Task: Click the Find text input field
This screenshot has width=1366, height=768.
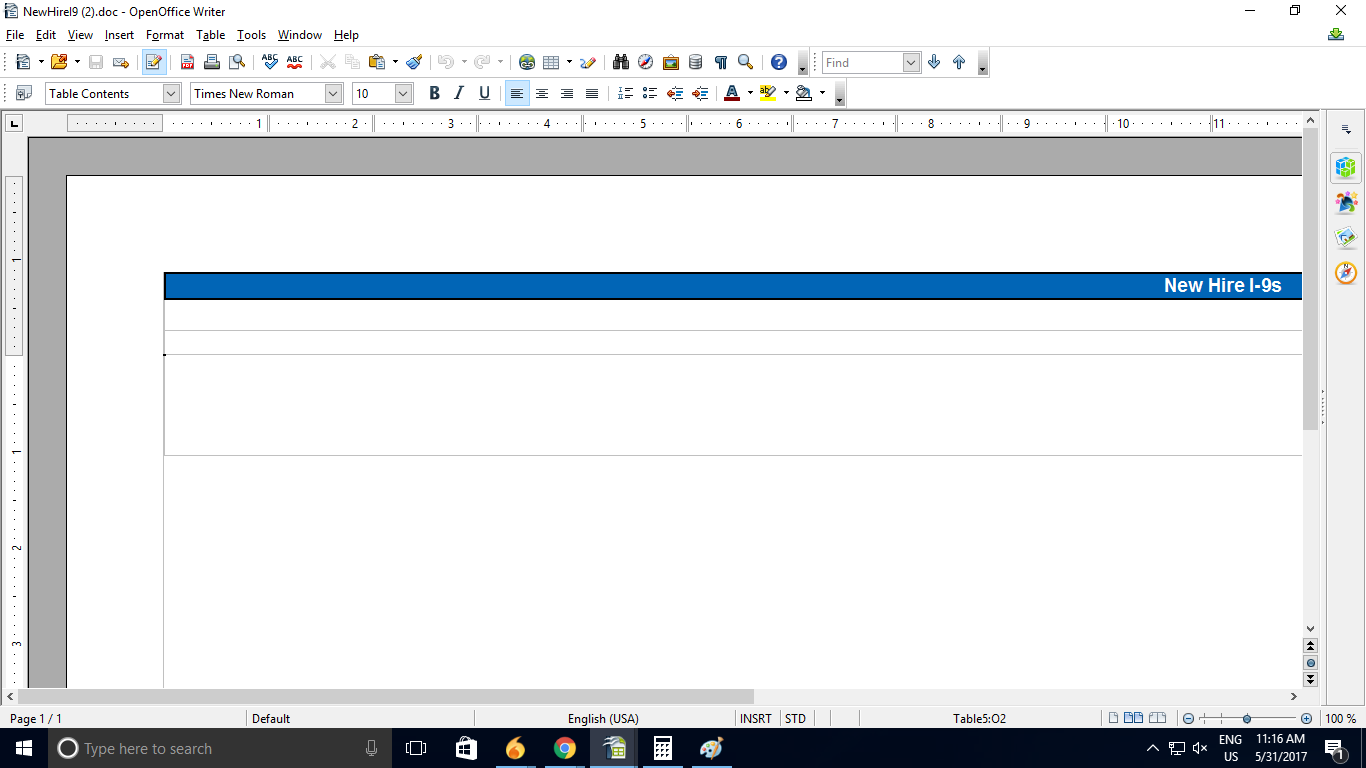Action: pyautogui.click(x=862, y=62)
